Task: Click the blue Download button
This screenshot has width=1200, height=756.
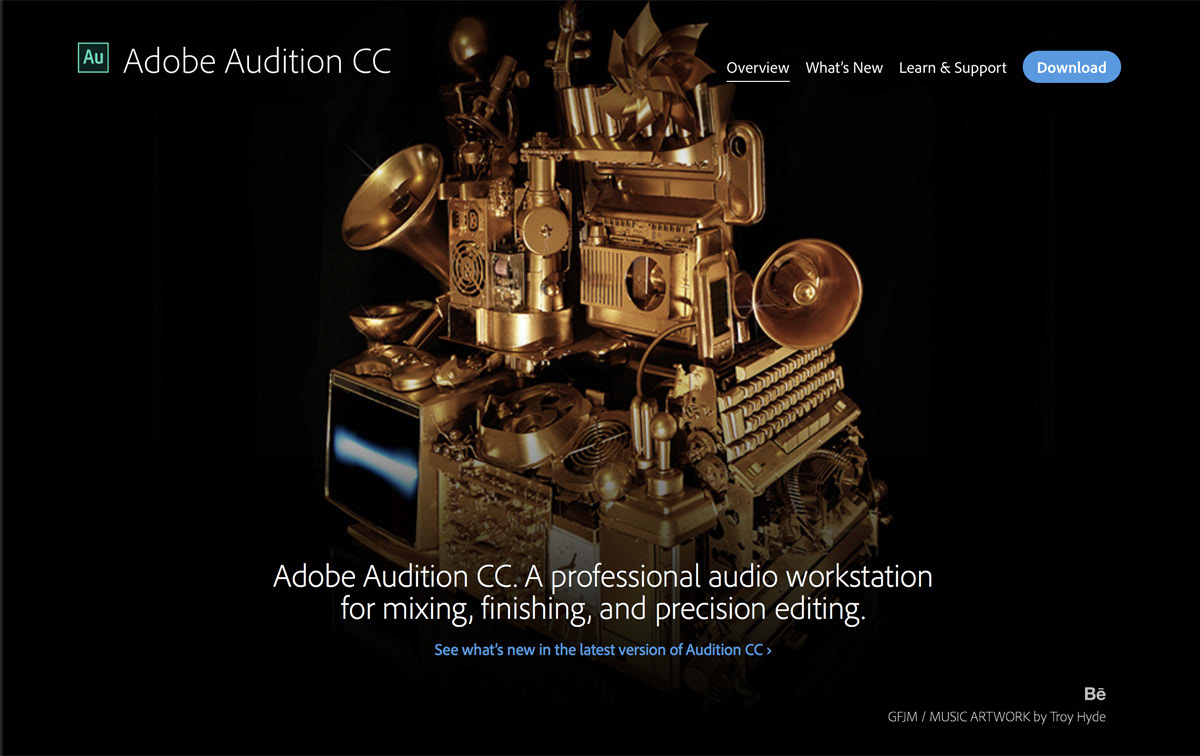Action: coord(1072,67)
